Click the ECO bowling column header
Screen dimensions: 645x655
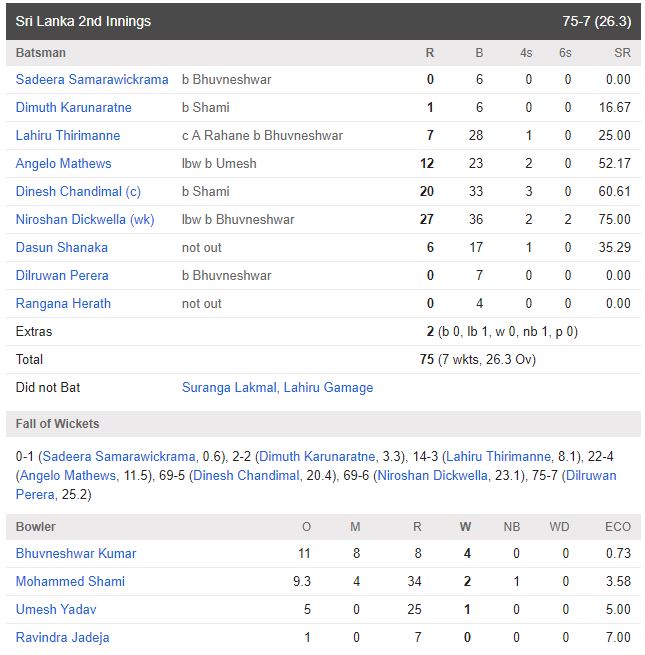tap(618, 526)
